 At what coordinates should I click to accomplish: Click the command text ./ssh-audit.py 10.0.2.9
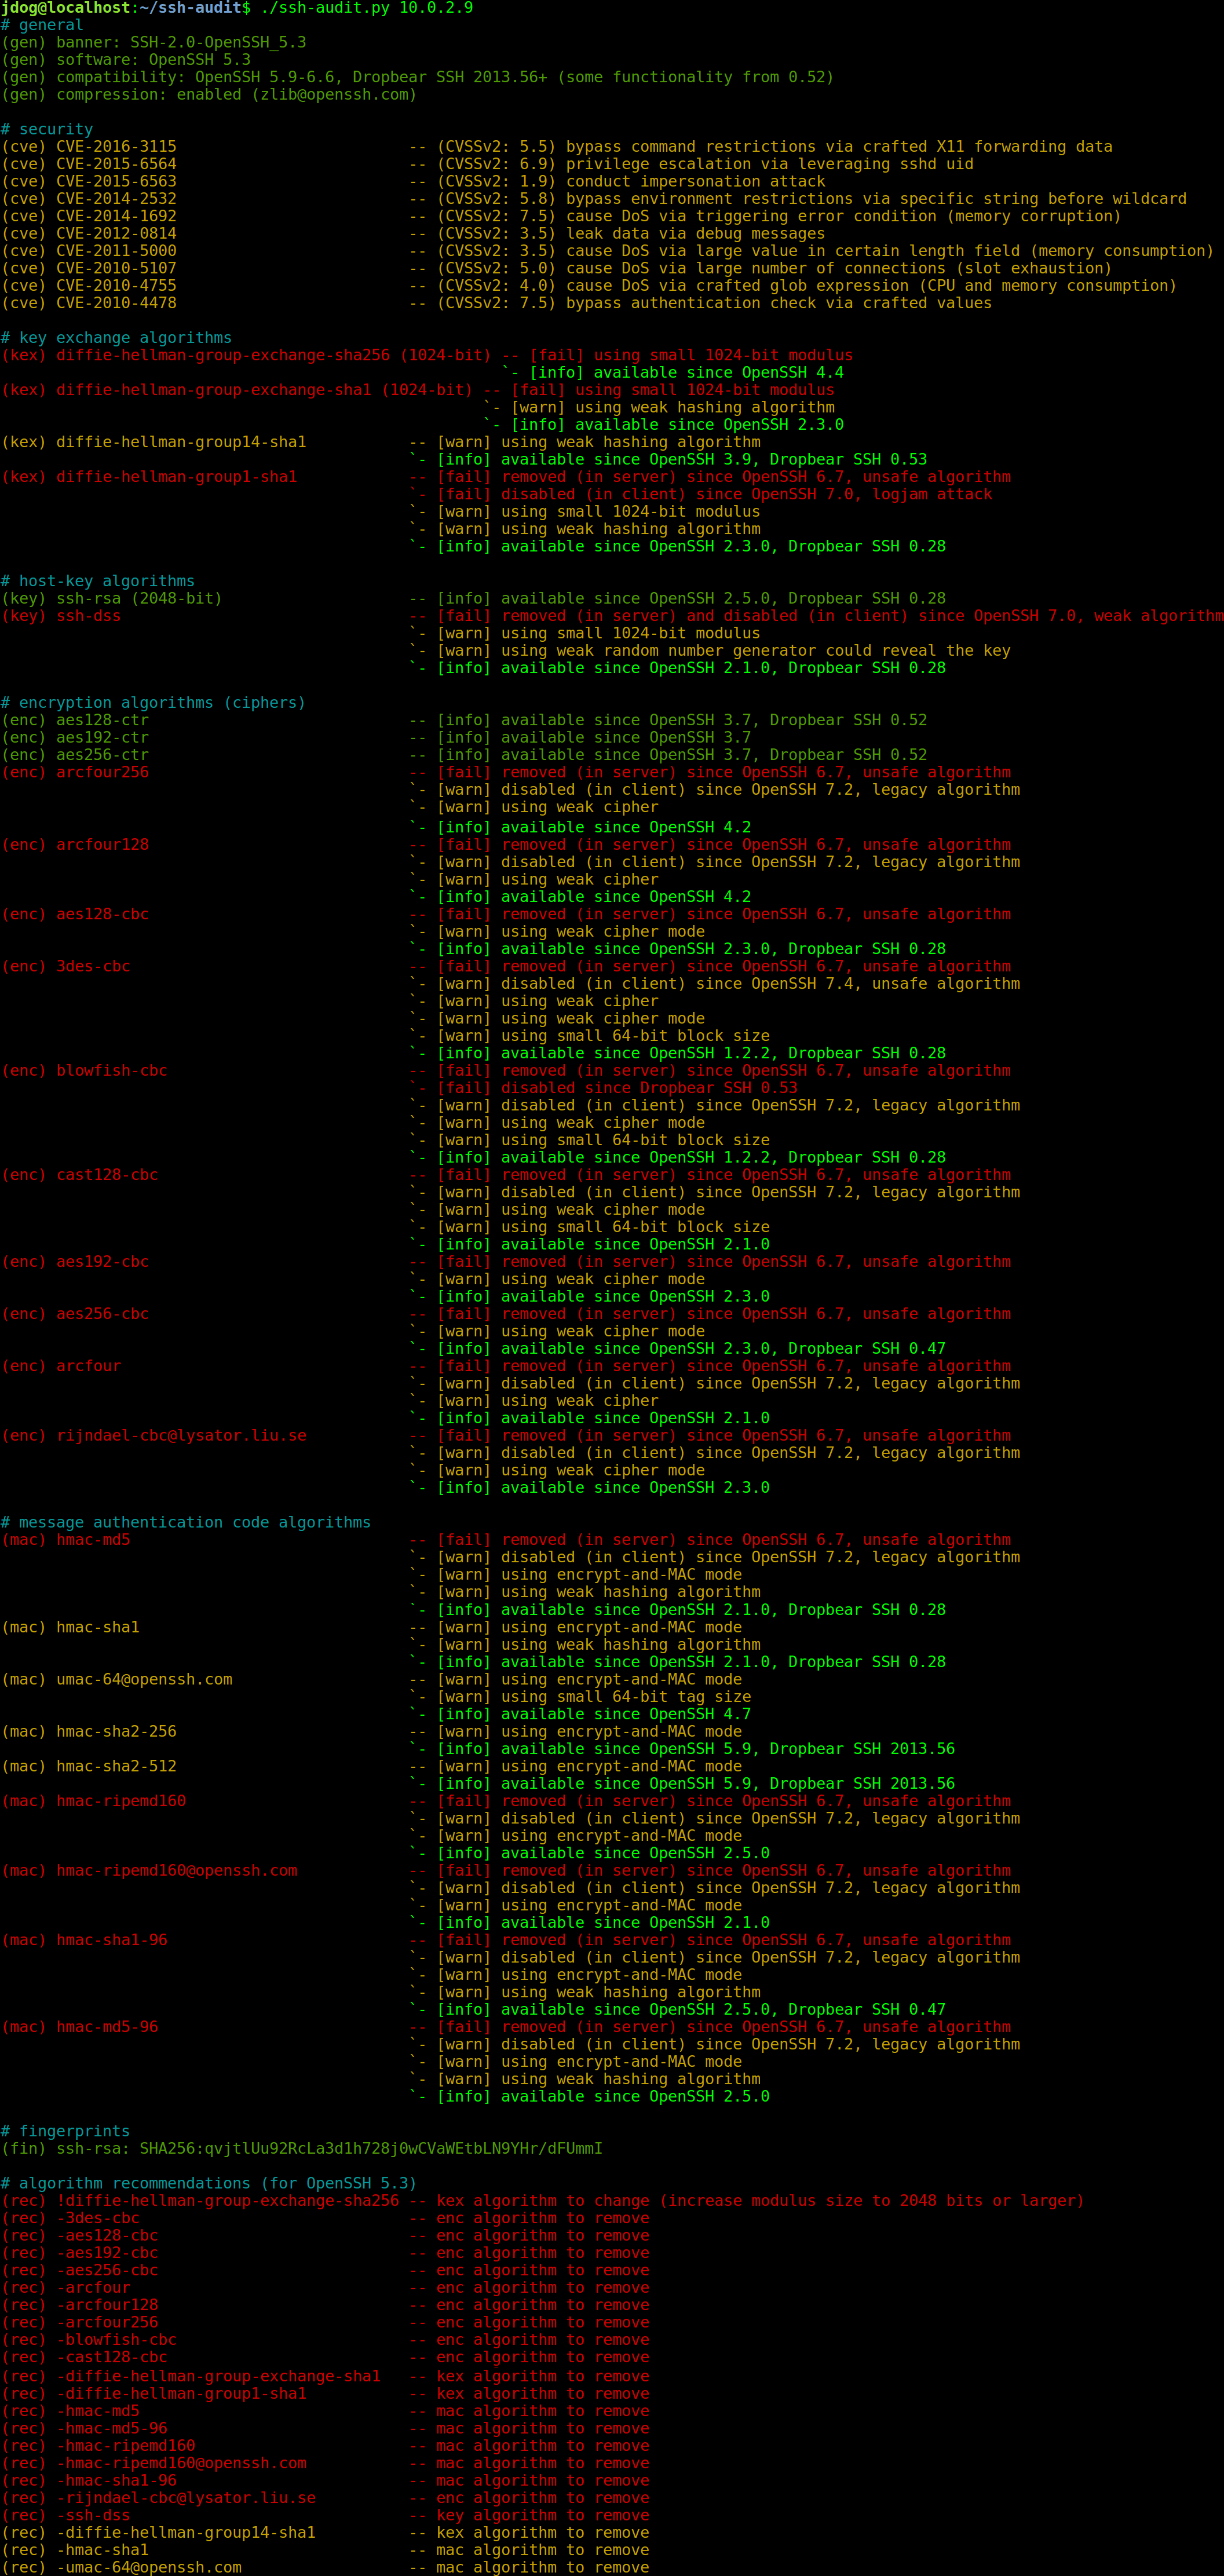[x=366, y=8]
